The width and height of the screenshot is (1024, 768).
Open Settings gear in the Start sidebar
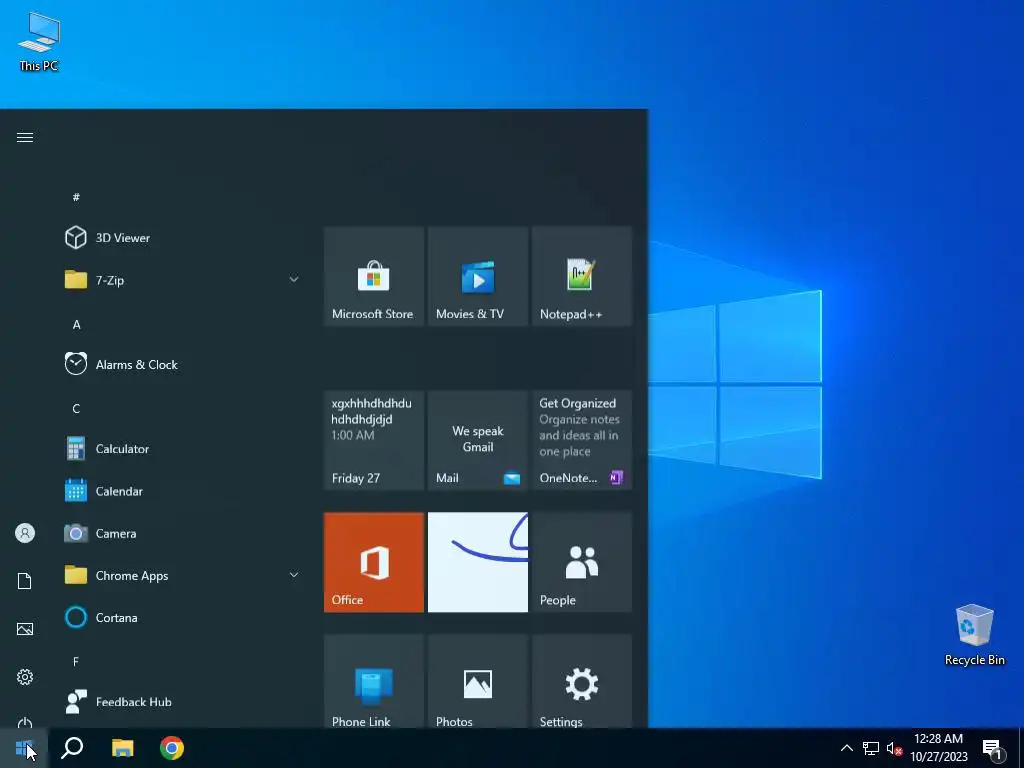click(25, 677)
